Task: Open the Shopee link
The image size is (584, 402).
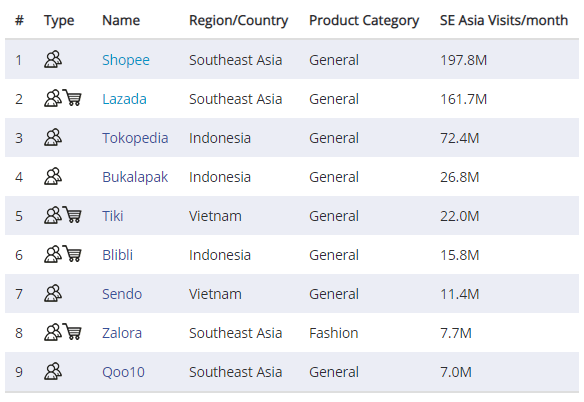Action: [126, 60]
